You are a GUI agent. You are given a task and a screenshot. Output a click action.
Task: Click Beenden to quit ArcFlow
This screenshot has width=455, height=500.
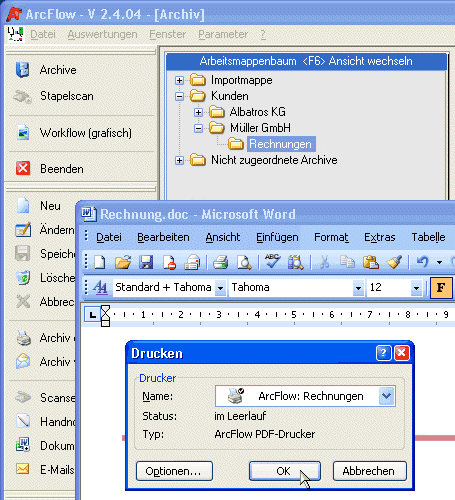point(49,169)
